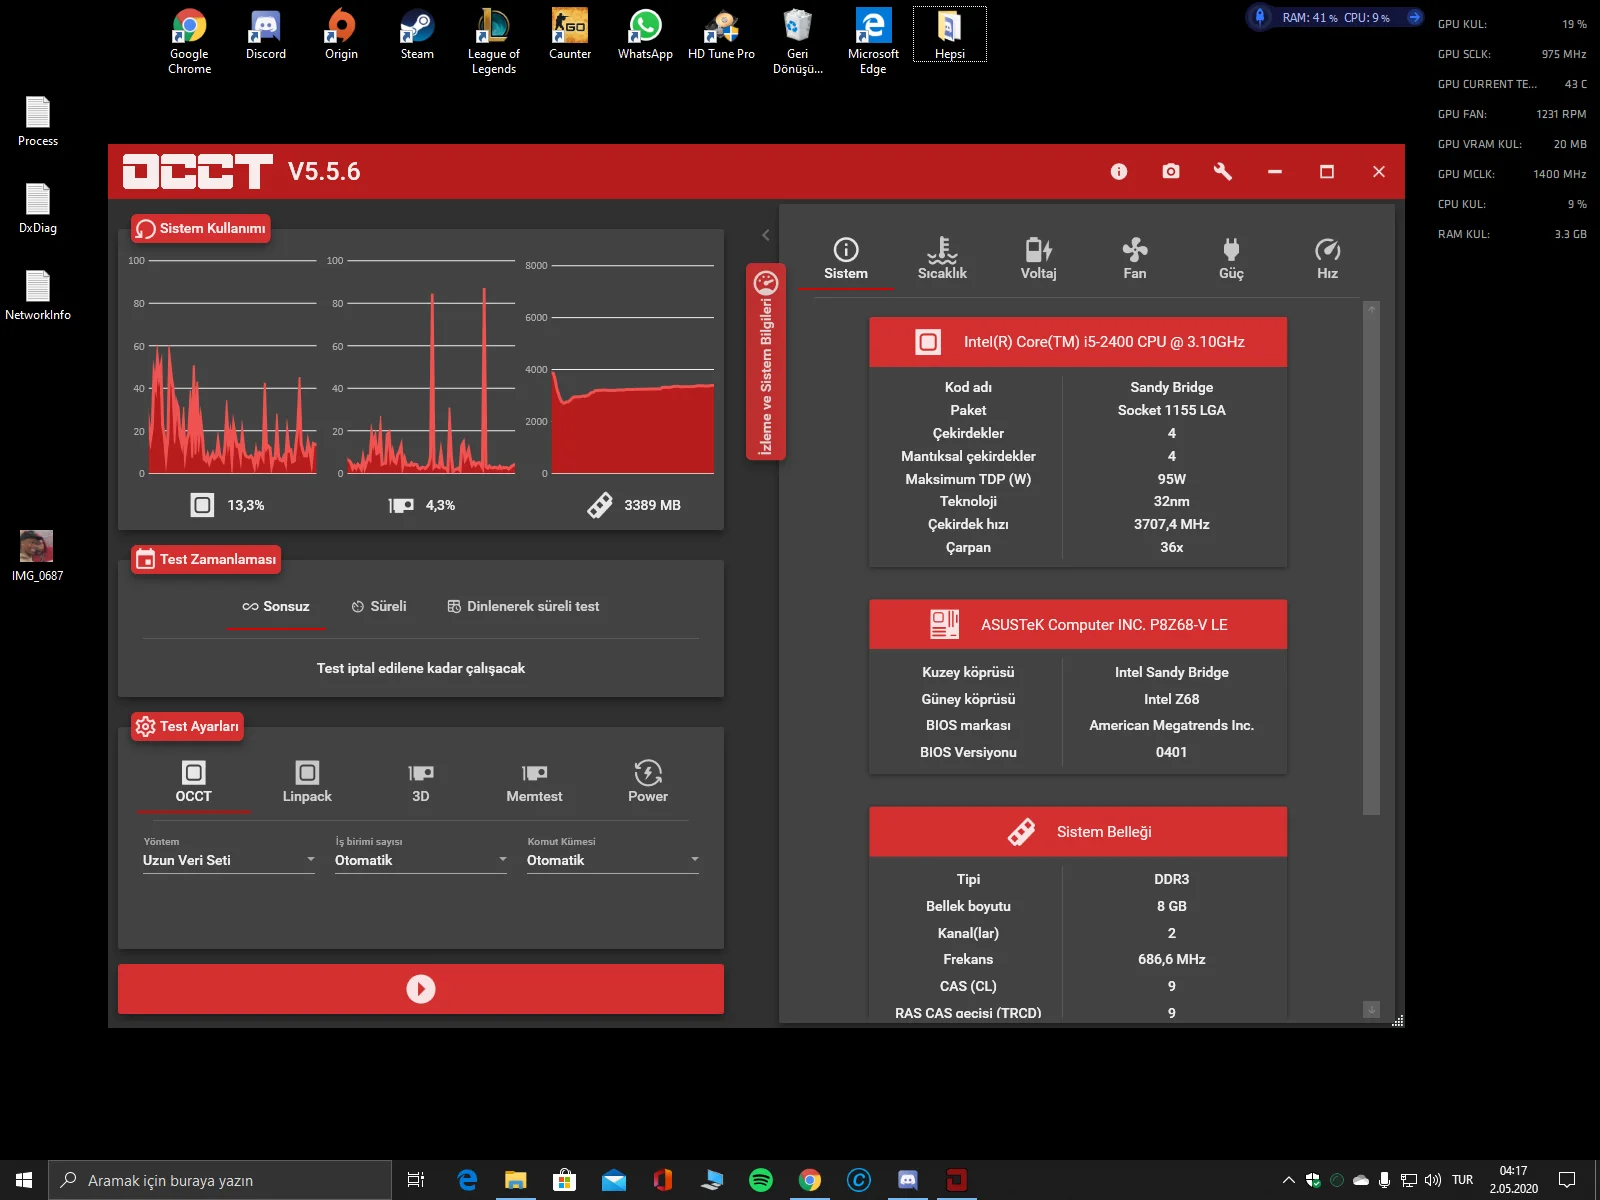Open the notification center icon
The width and height of the screenshot is (1600, 1200).
(x=1567, y=1180)
